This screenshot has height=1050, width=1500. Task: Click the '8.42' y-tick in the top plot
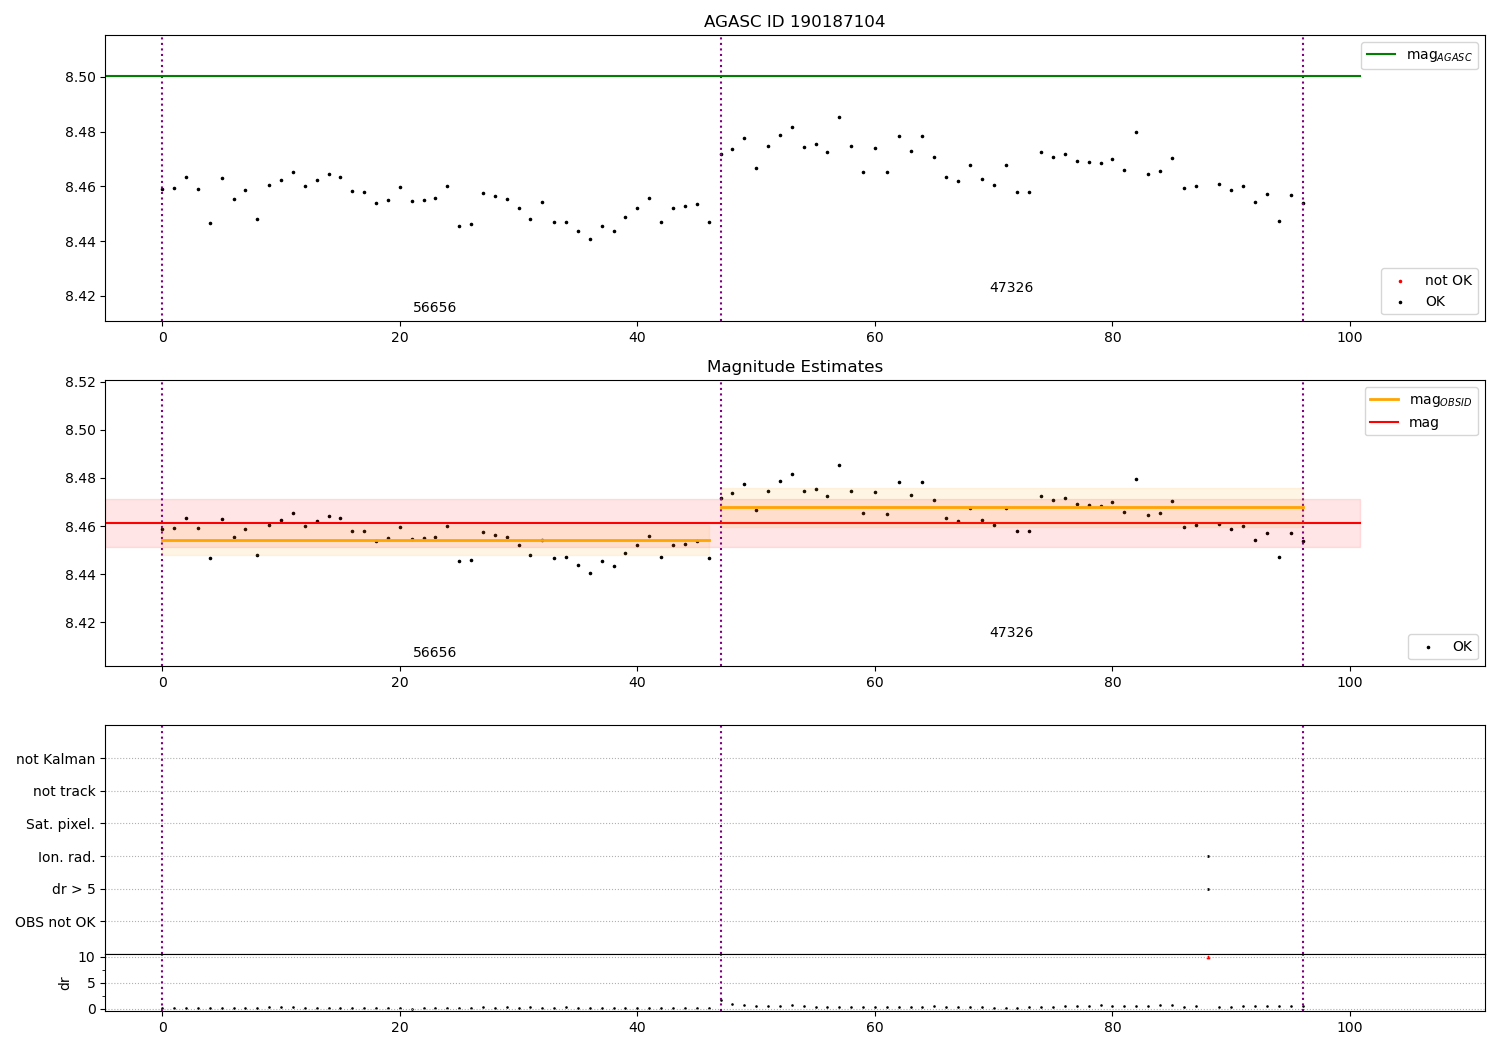click(80, 297)
